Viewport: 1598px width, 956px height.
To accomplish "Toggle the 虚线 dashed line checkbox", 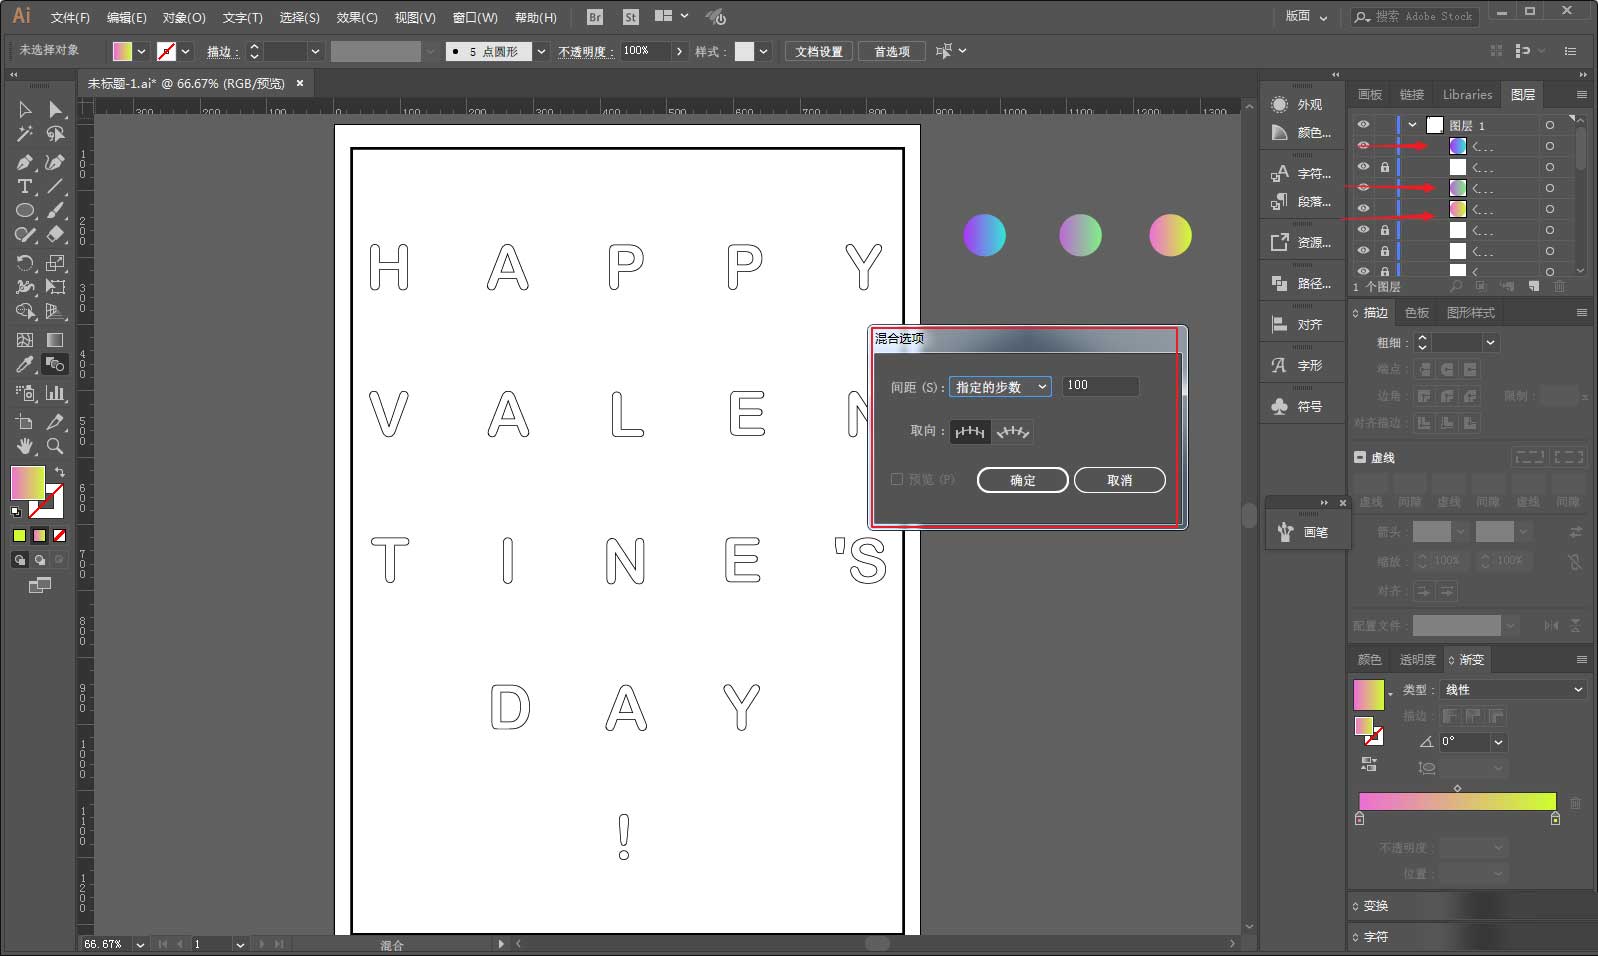I will [x=1360, y=457].
